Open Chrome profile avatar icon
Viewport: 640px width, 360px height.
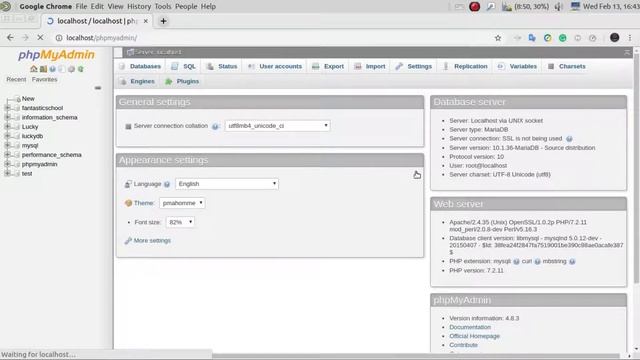pos(614,38)
